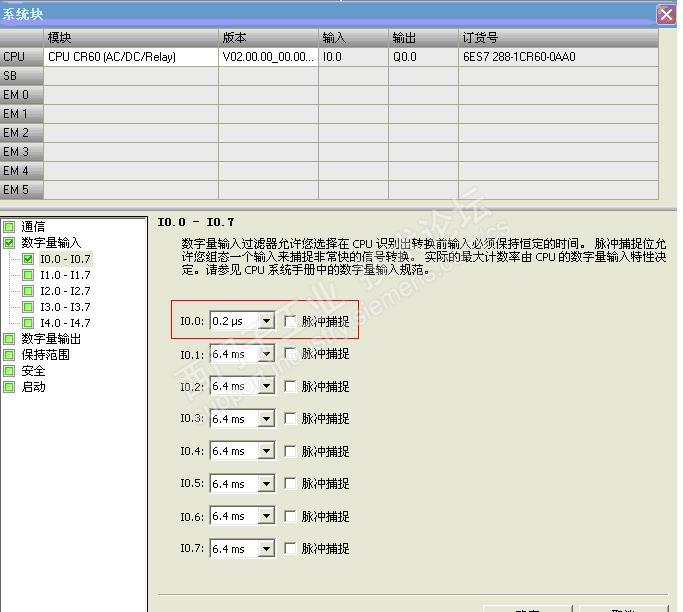Select the 数字量输入 tree node
The width and height of the screenshot is (683, 612).
point(51,243)
